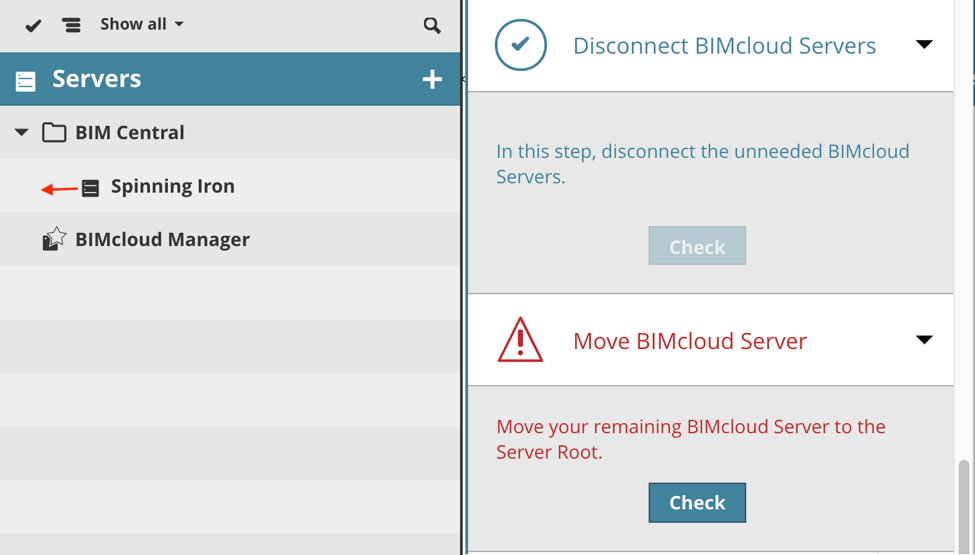
Task: Collapse the BIM Central folder tree
Action: tap(21, 132)
